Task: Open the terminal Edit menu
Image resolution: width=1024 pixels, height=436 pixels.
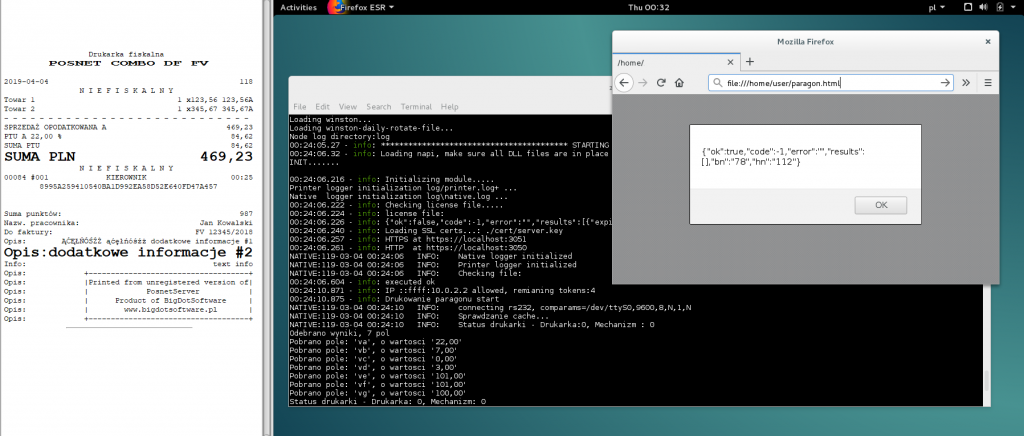Action: coord(323,106)
